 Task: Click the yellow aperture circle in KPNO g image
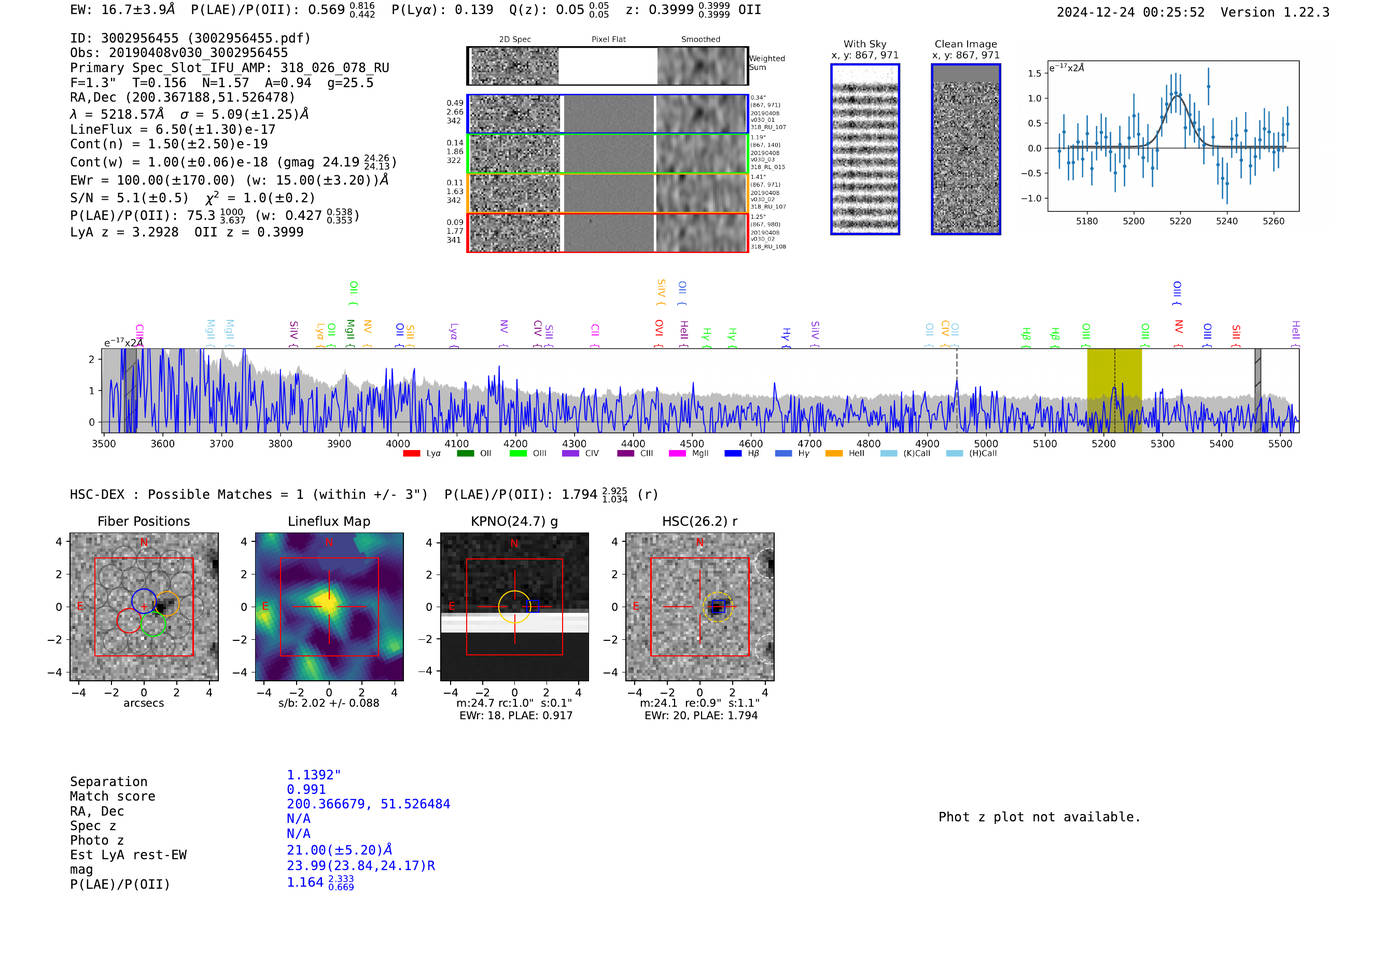(x=514, y=607)
